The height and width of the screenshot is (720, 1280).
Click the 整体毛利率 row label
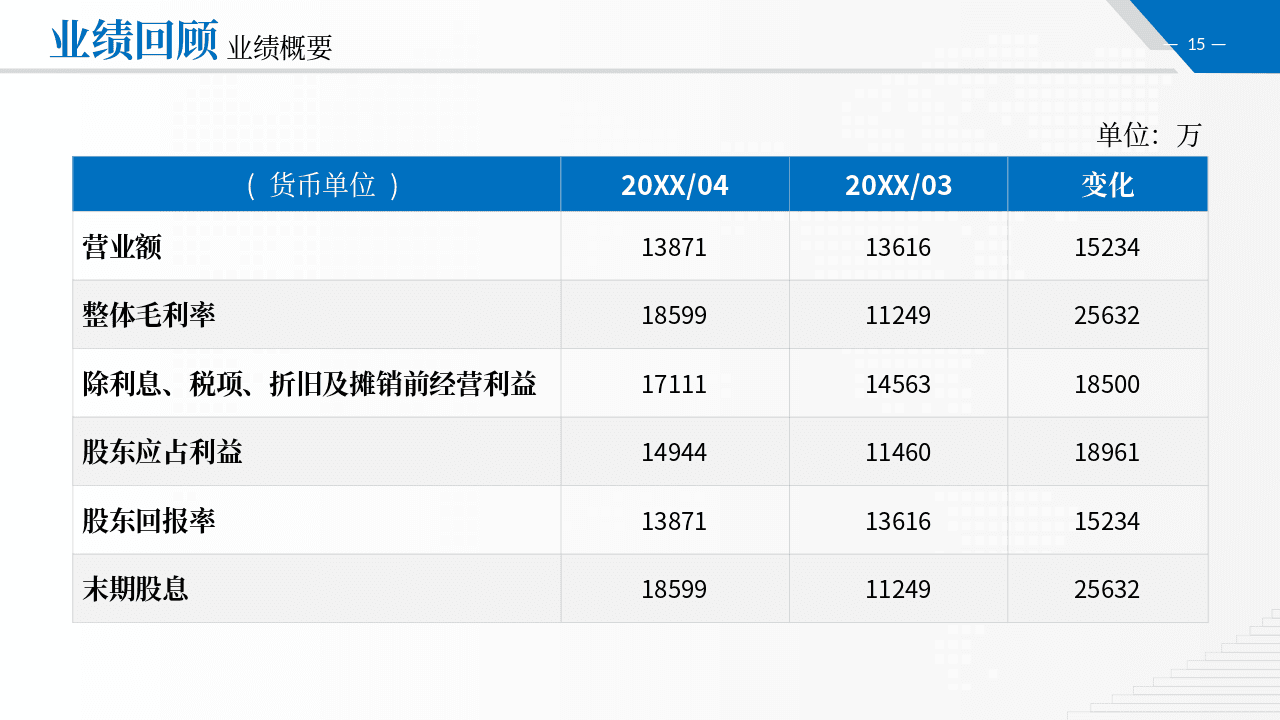point(149,315)
